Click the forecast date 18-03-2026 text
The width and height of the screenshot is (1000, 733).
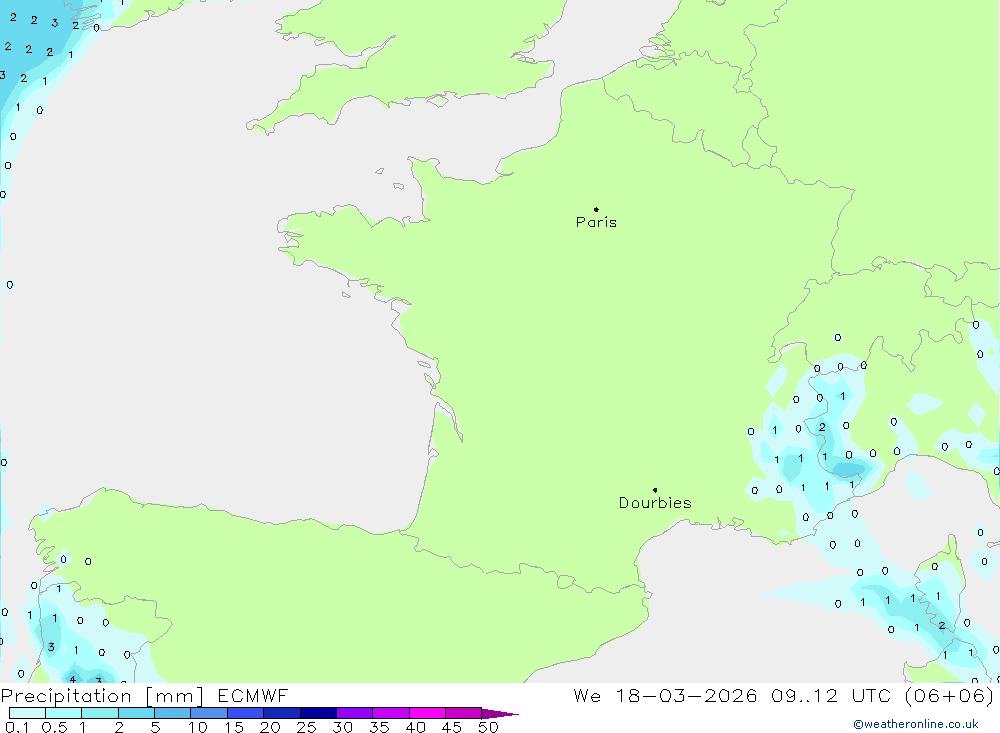tap(686, 695)
